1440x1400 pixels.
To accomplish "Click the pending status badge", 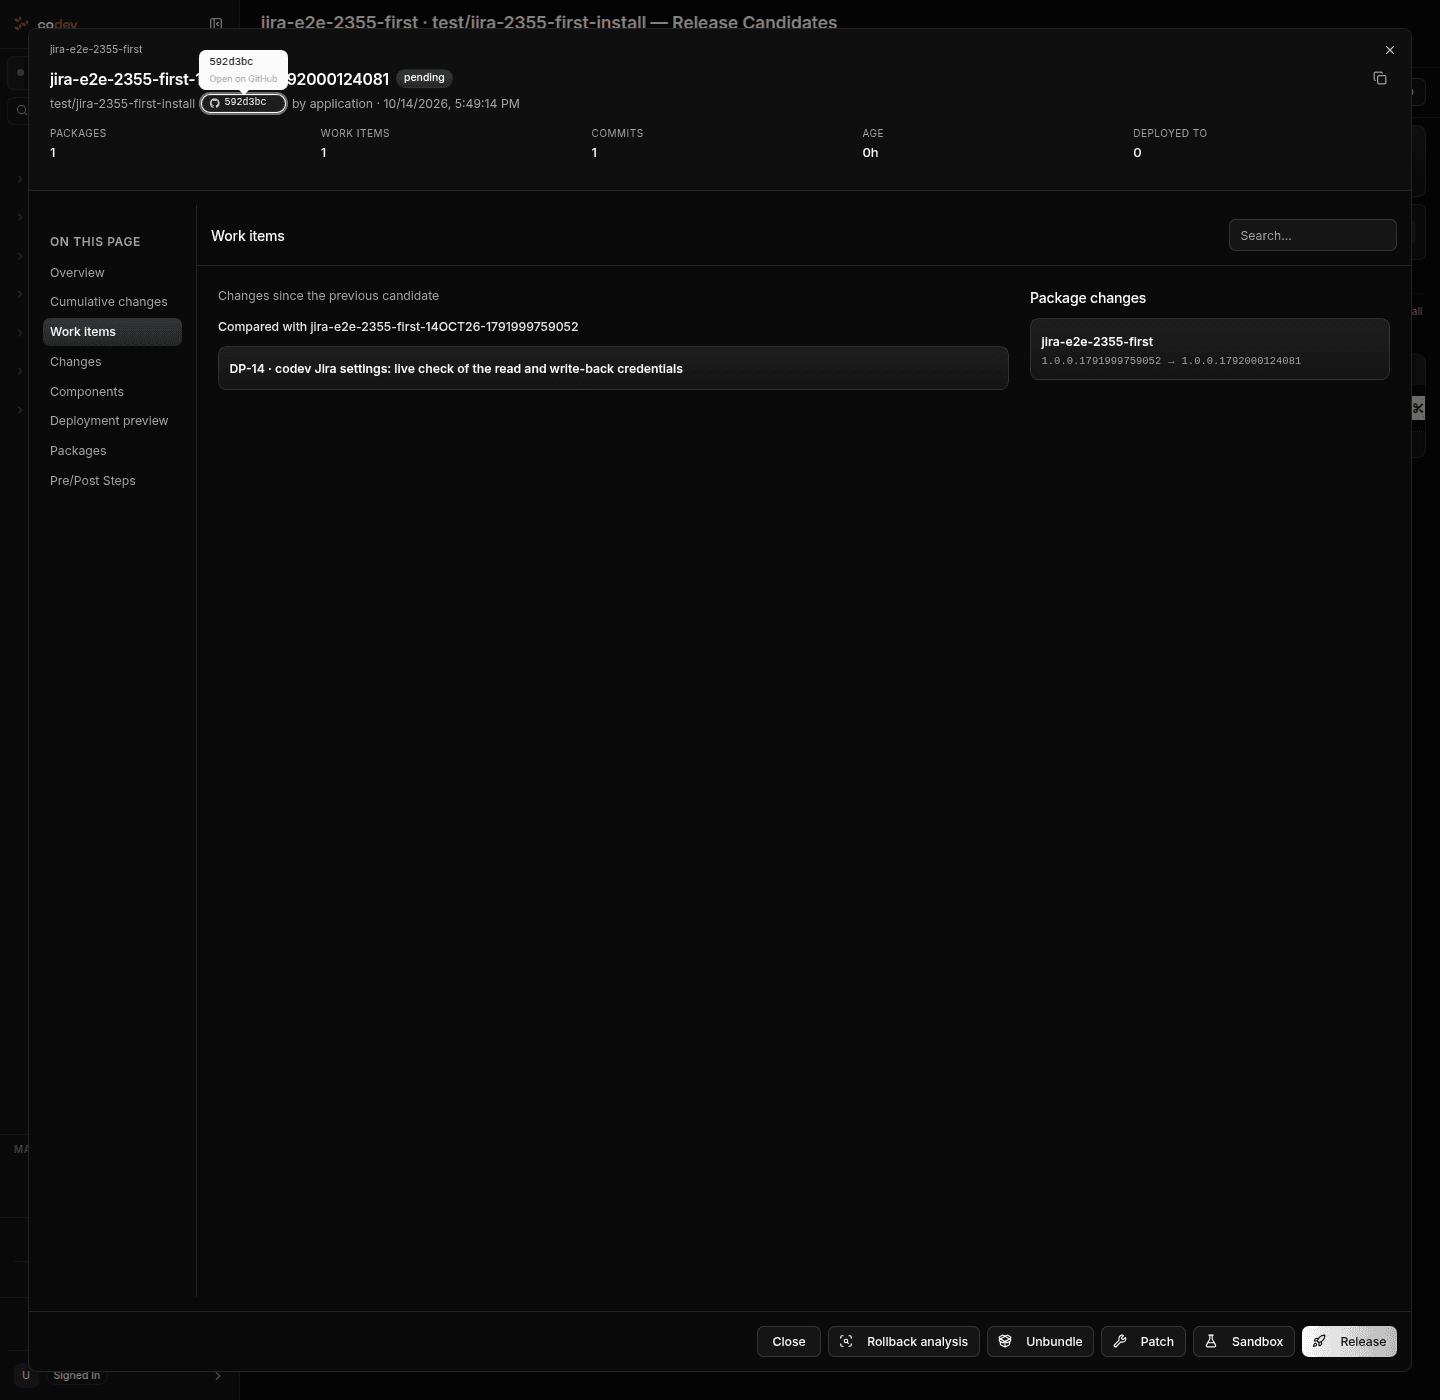I will (424, 78).
